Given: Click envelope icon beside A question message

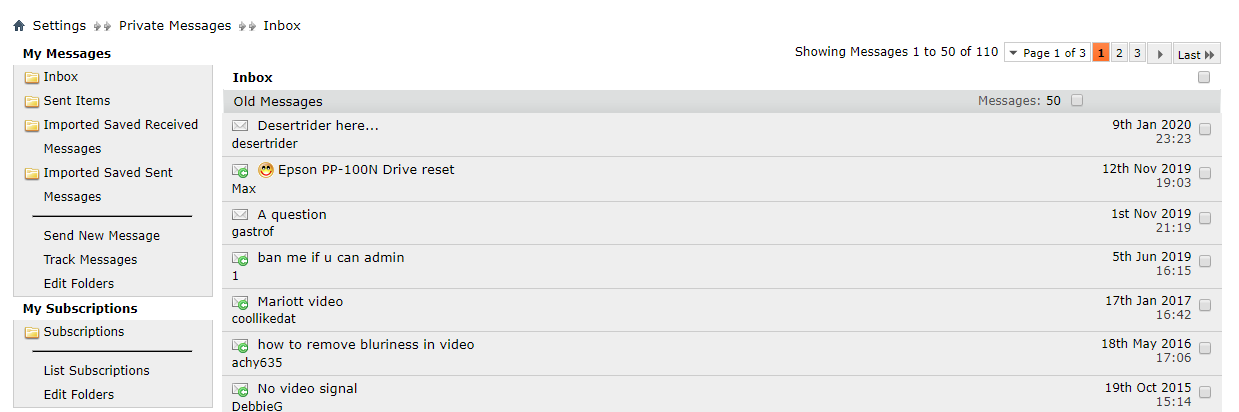Looking at the screenshot, I should click(x=240, y=215).
